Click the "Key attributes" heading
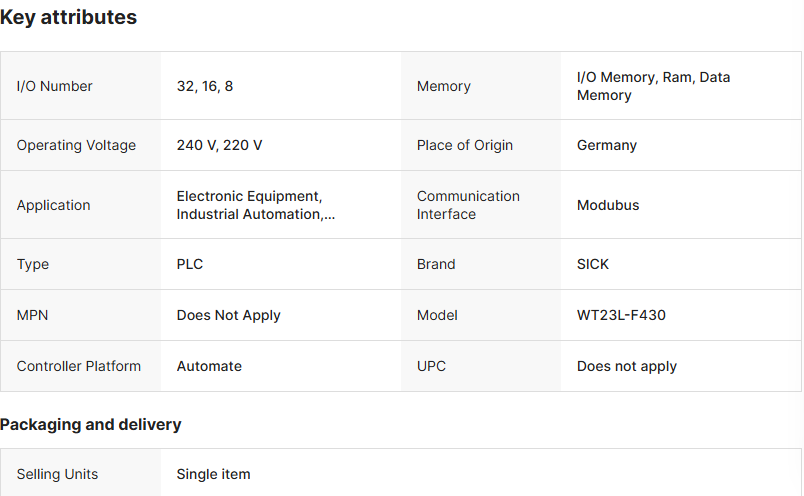 (x=69, y=17)
